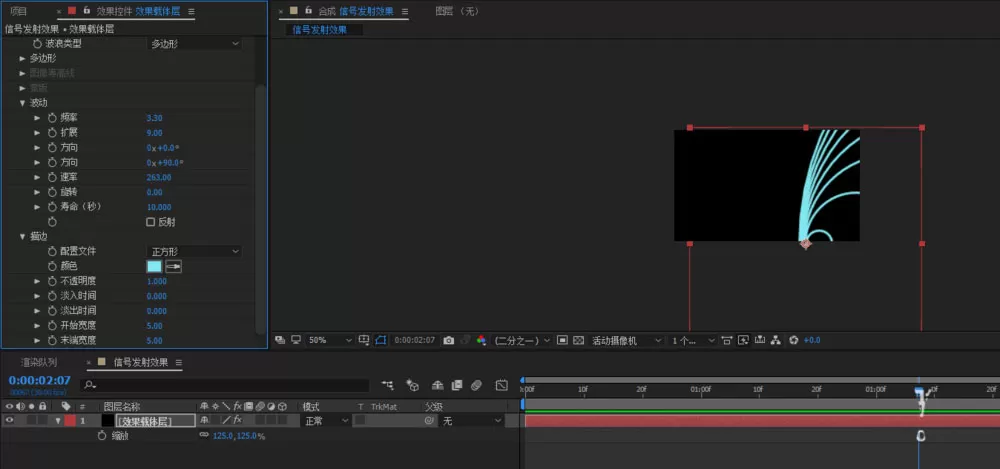Image resolution: width=1000 pixels, height=469 pixels.
Task: Click the timeline layer search field
Action: (225, 385)
